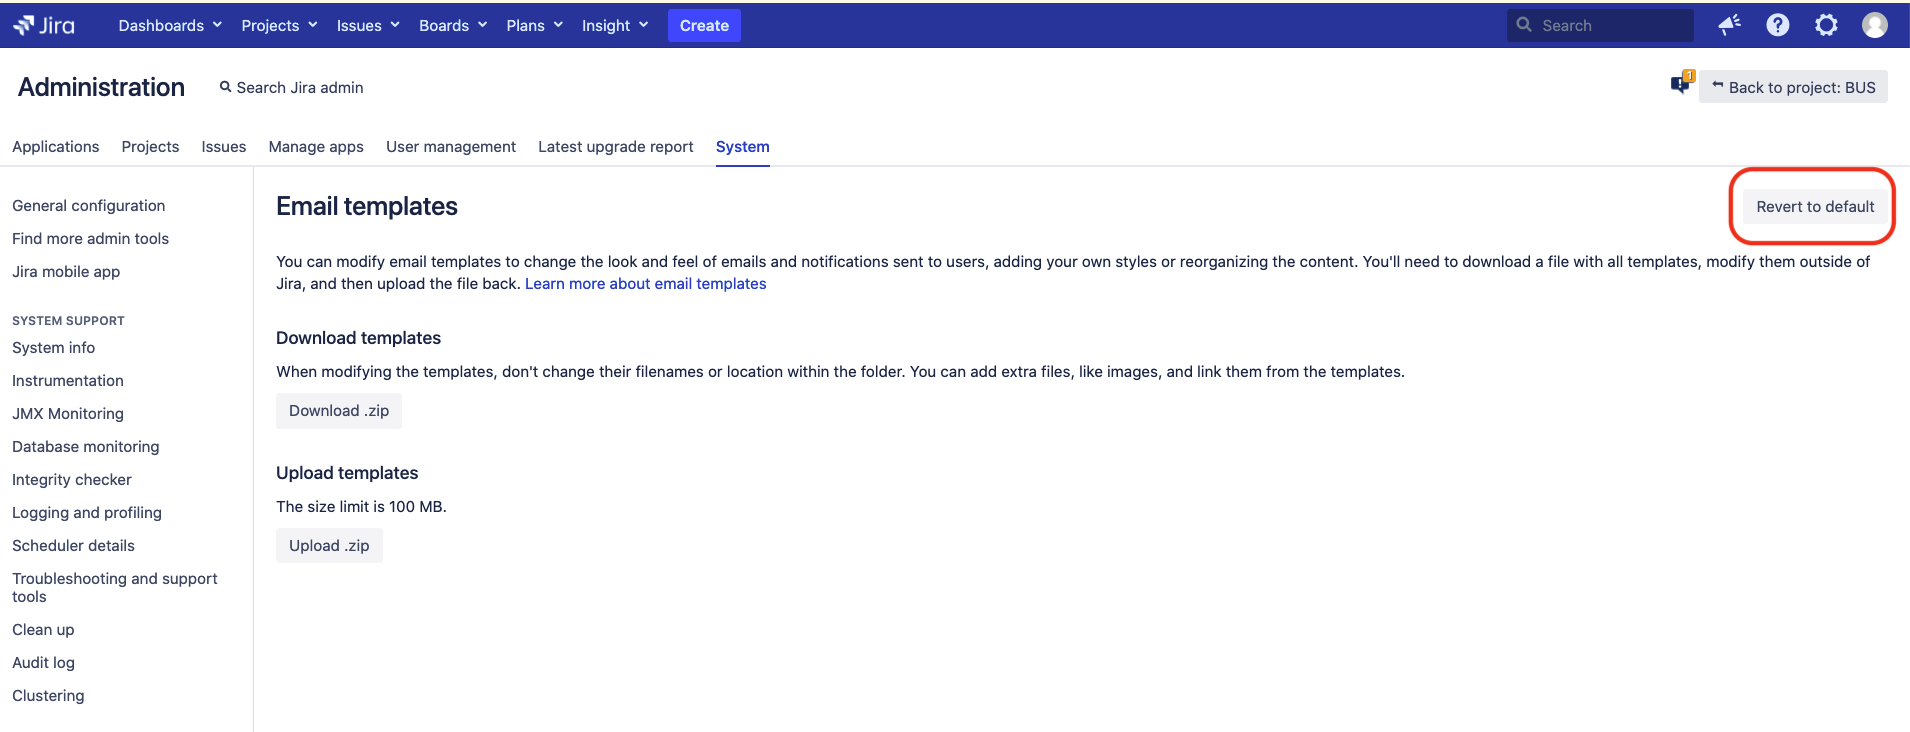Screen dimensions: 1910x732
Task: Open JMX Monitoring
Action: click(68, 413)
